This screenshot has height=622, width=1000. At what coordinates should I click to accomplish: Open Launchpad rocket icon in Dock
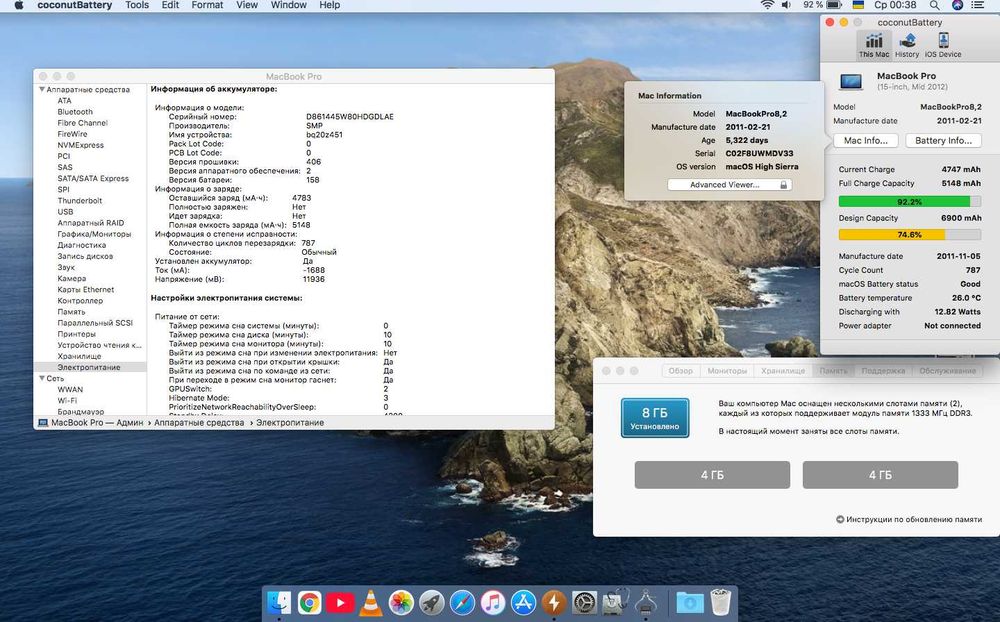click(x=432, y=602)
